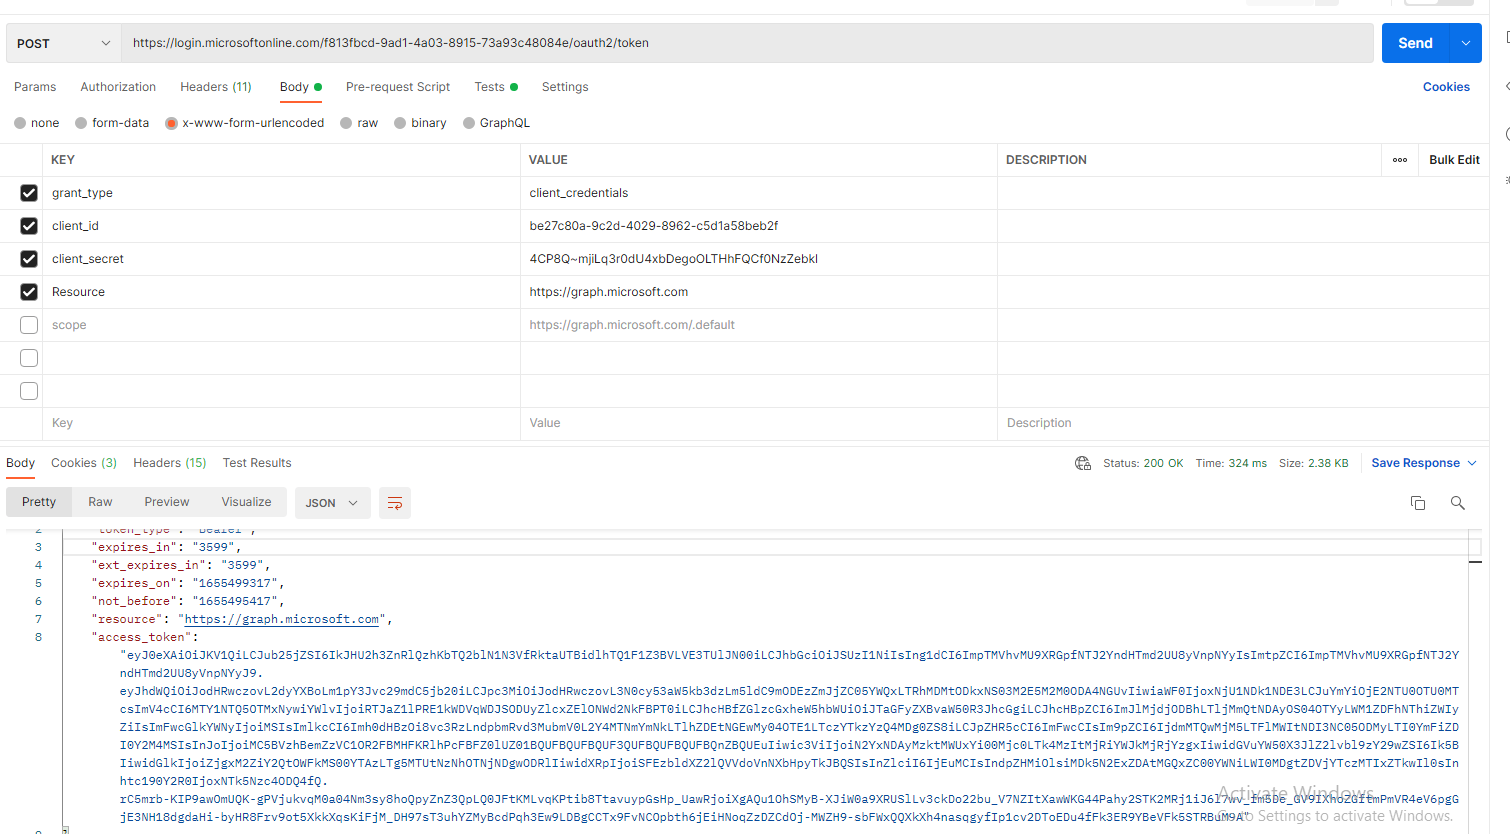This screenshot has height=834, width=1510.
Task: Click the Cookies link on the request pane
Action: (1446, 87)
